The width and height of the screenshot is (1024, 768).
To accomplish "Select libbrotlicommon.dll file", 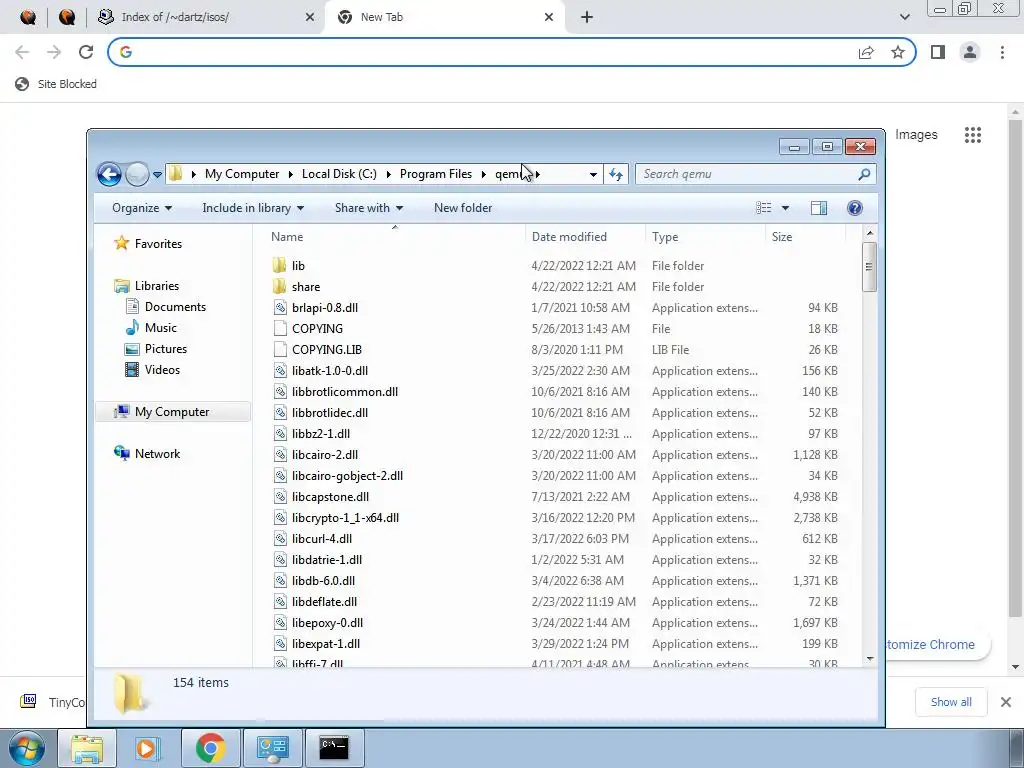I will click(345, 391).
